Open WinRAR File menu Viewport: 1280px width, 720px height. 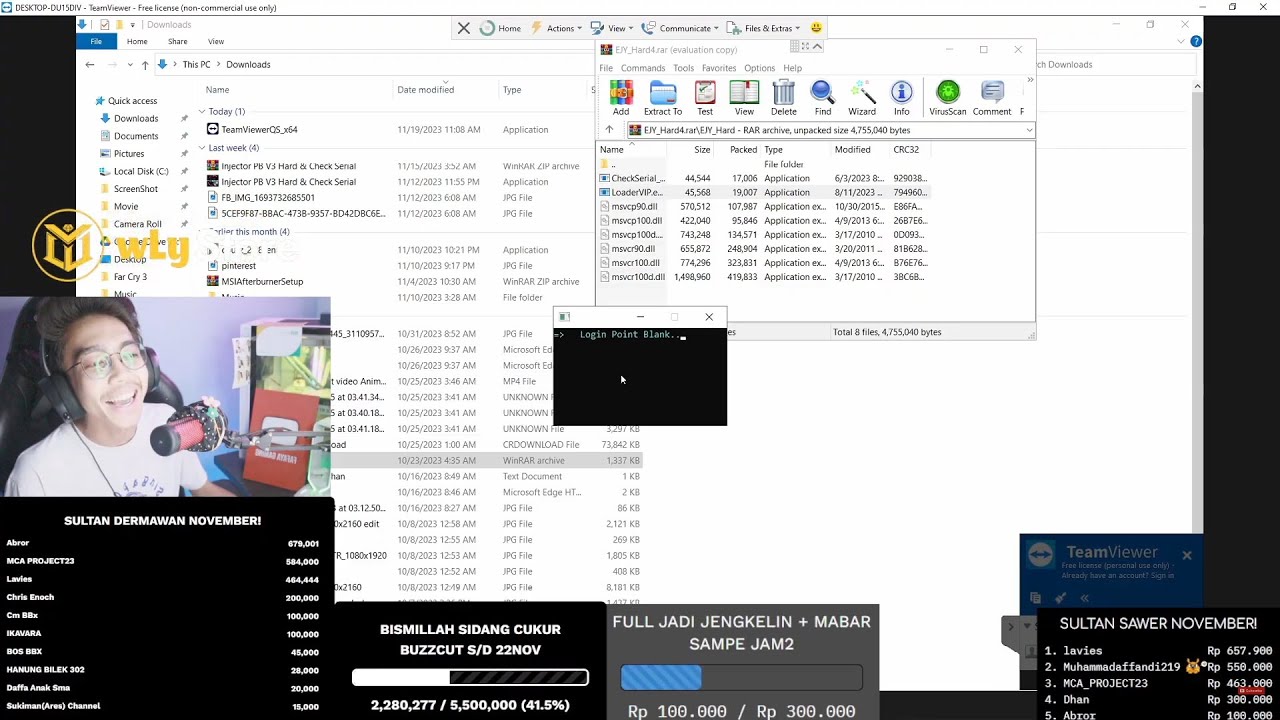[606, 68]
